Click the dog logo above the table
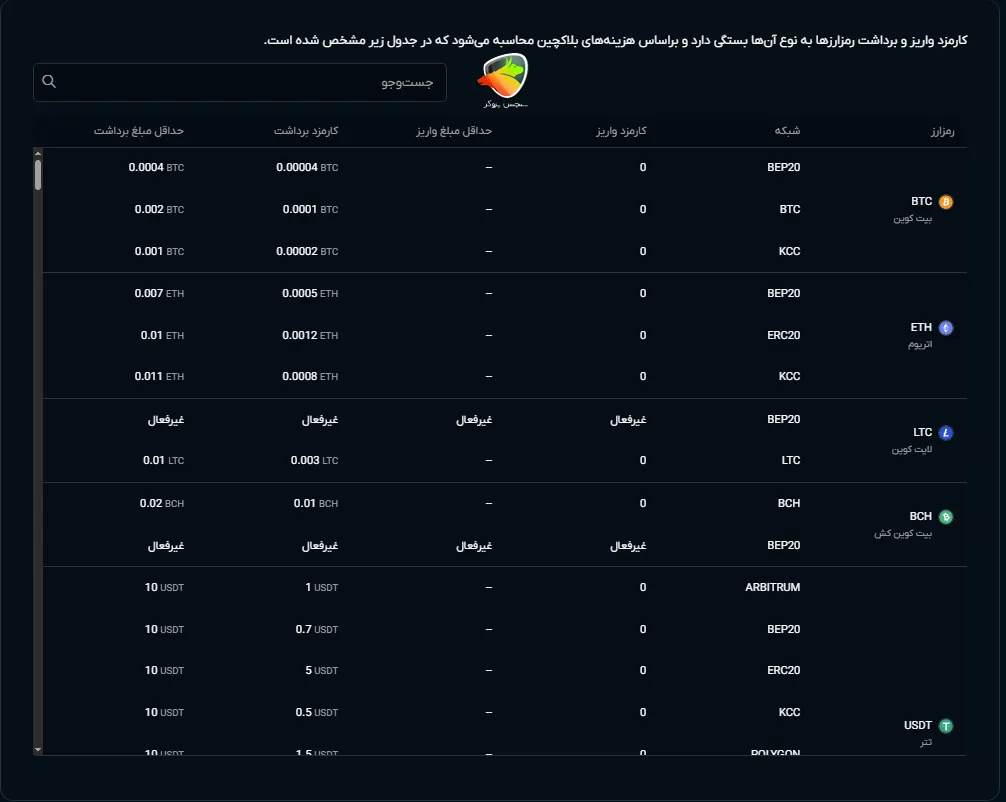The image size is (1006, 802). click(504, 79)
